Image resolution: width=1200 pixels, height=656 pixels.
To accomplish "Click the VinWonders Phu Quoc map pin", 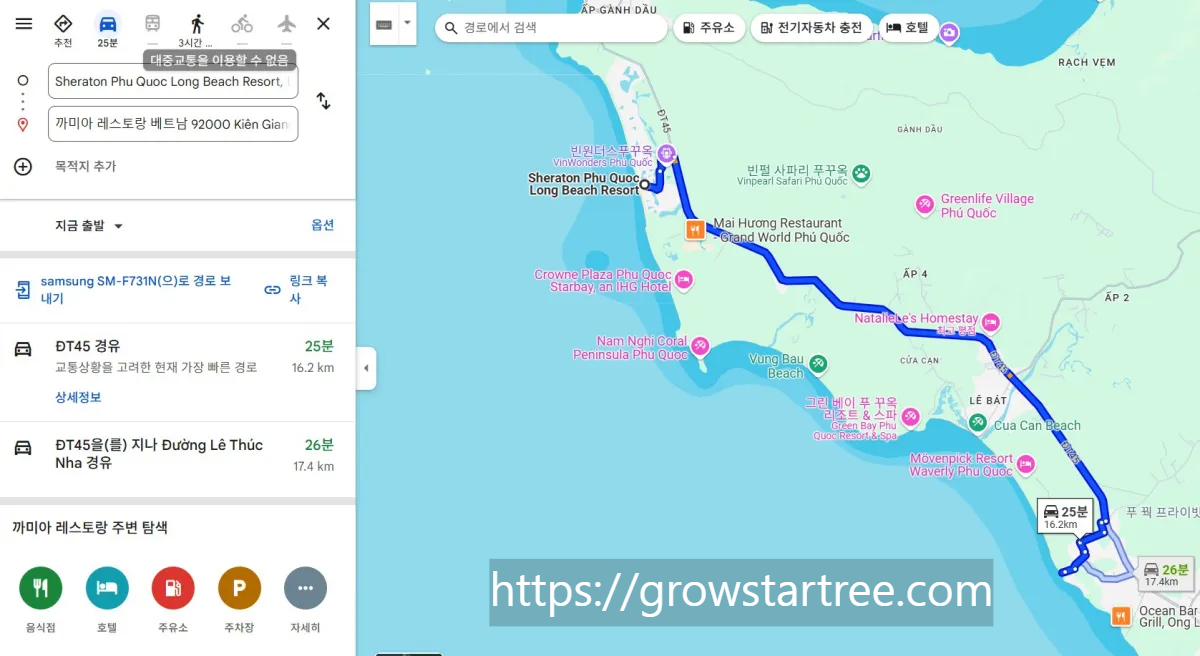I will click(666, 153).
